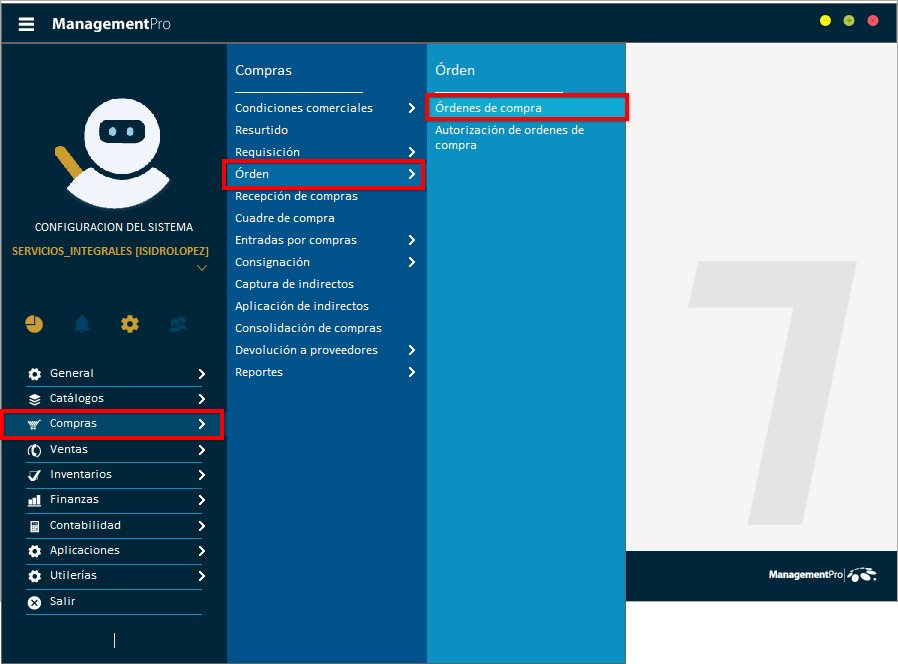The width and height of the screenshot is (898, 664).
Task: Expand Devolución a proveedores submenu arrow
Action: (x=412, y=350)
